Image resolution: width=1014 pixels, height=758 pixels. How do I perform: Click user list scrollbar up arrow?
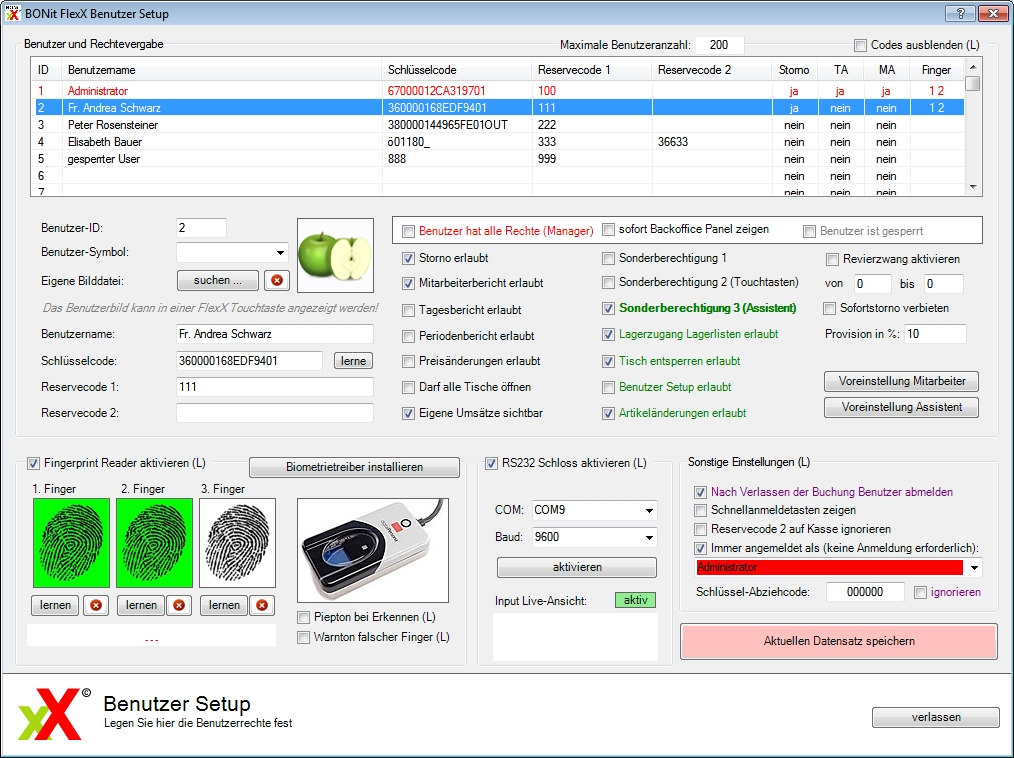[973, 67]
